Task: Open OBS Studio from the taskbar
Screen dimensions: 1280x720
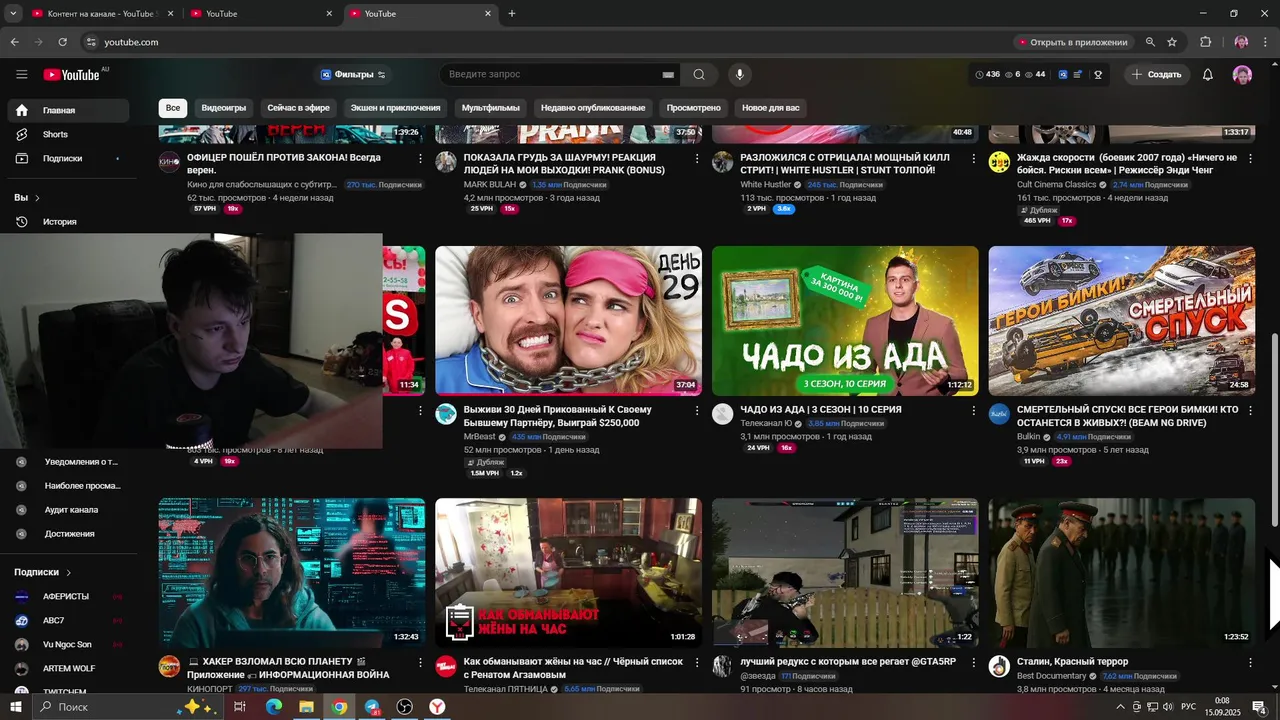Action: click(x=405, y=707)
